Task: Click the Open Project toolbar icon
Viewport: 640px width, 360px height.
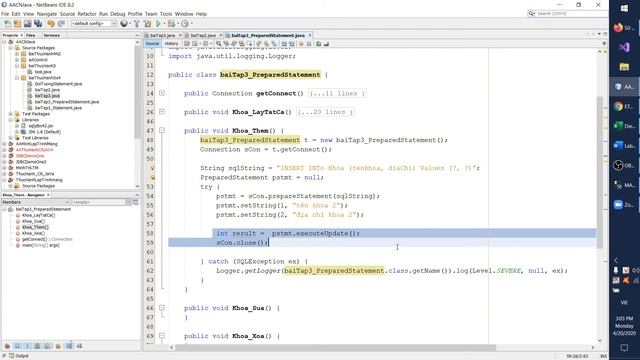Action: click(27, 24)
